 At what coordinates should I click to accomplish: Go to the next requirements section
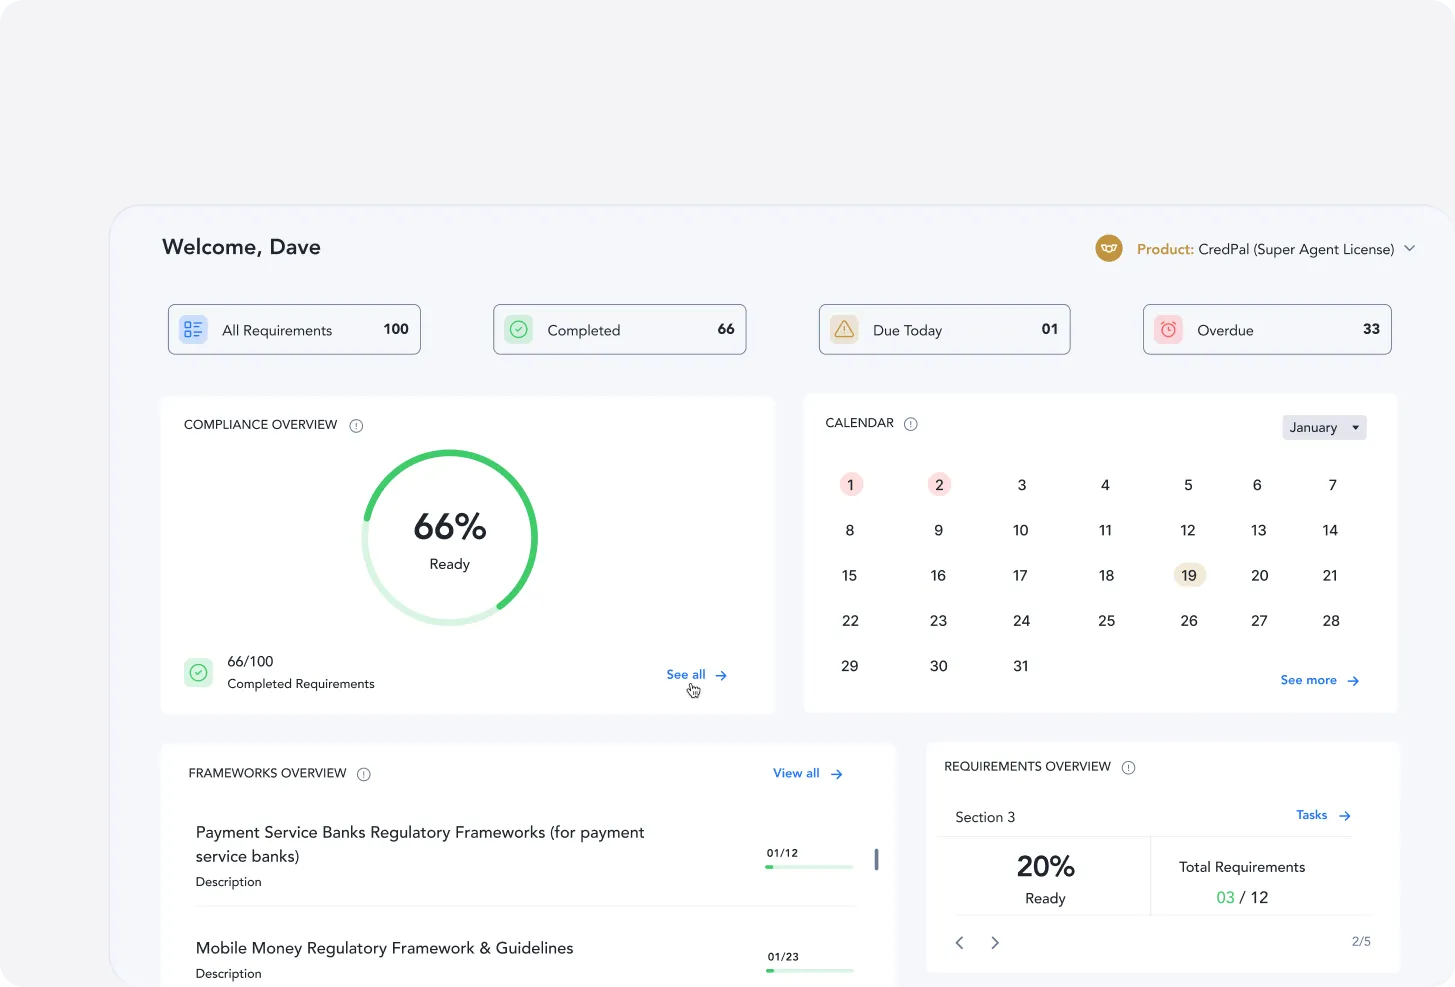click(995, 943)
